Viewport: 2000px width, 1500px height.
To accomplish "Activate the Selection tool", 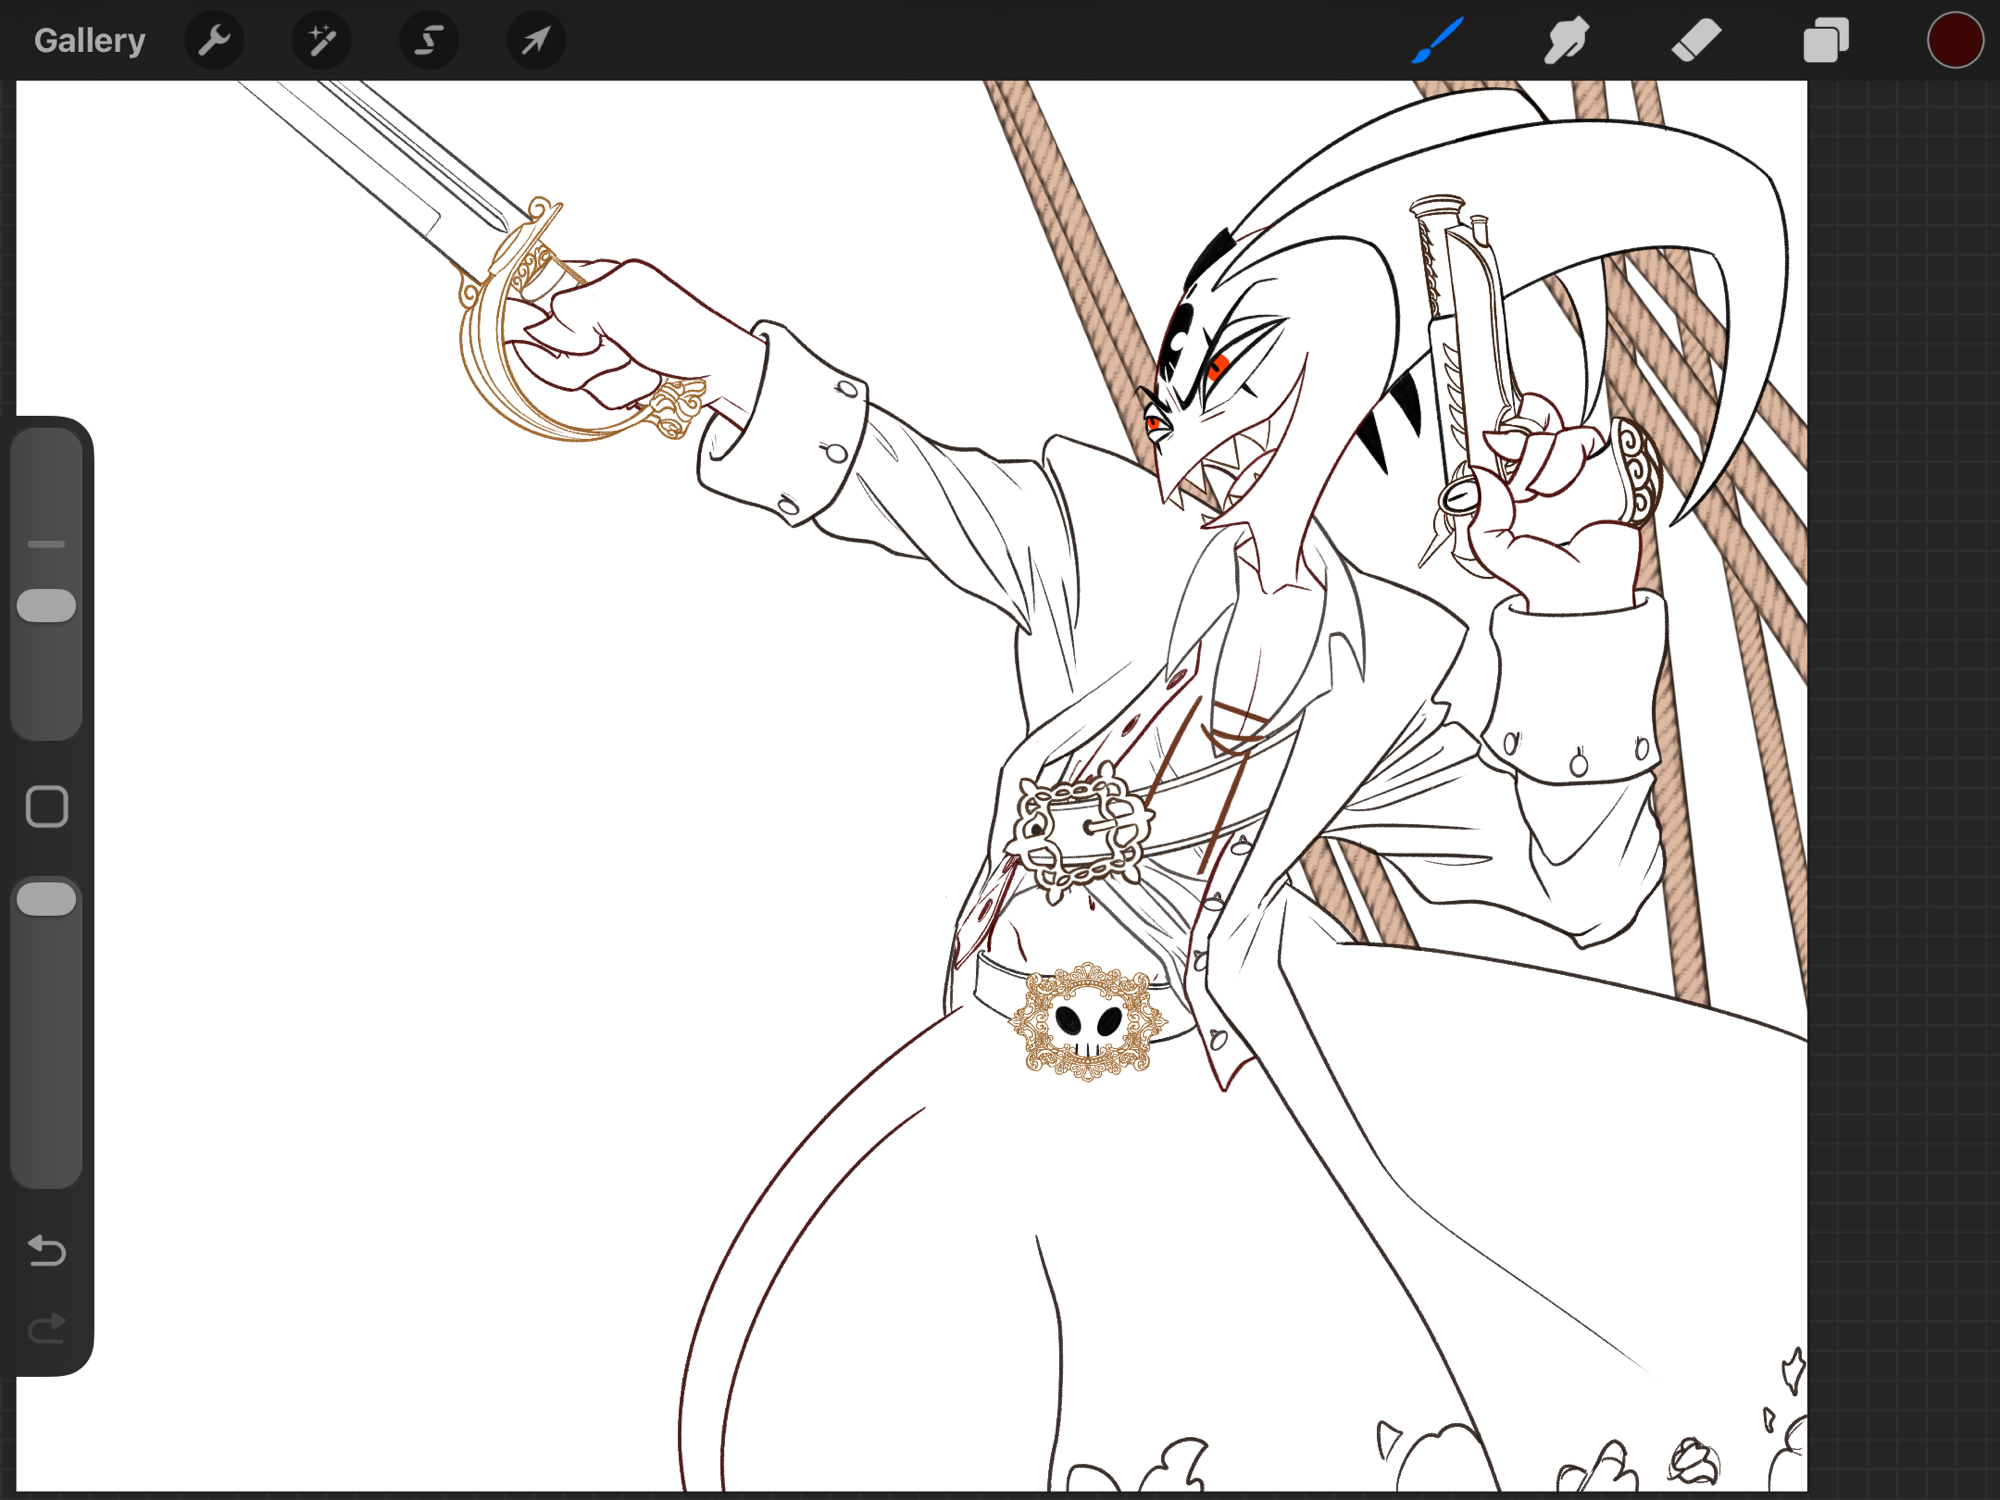I will click(x=429, y=41).
